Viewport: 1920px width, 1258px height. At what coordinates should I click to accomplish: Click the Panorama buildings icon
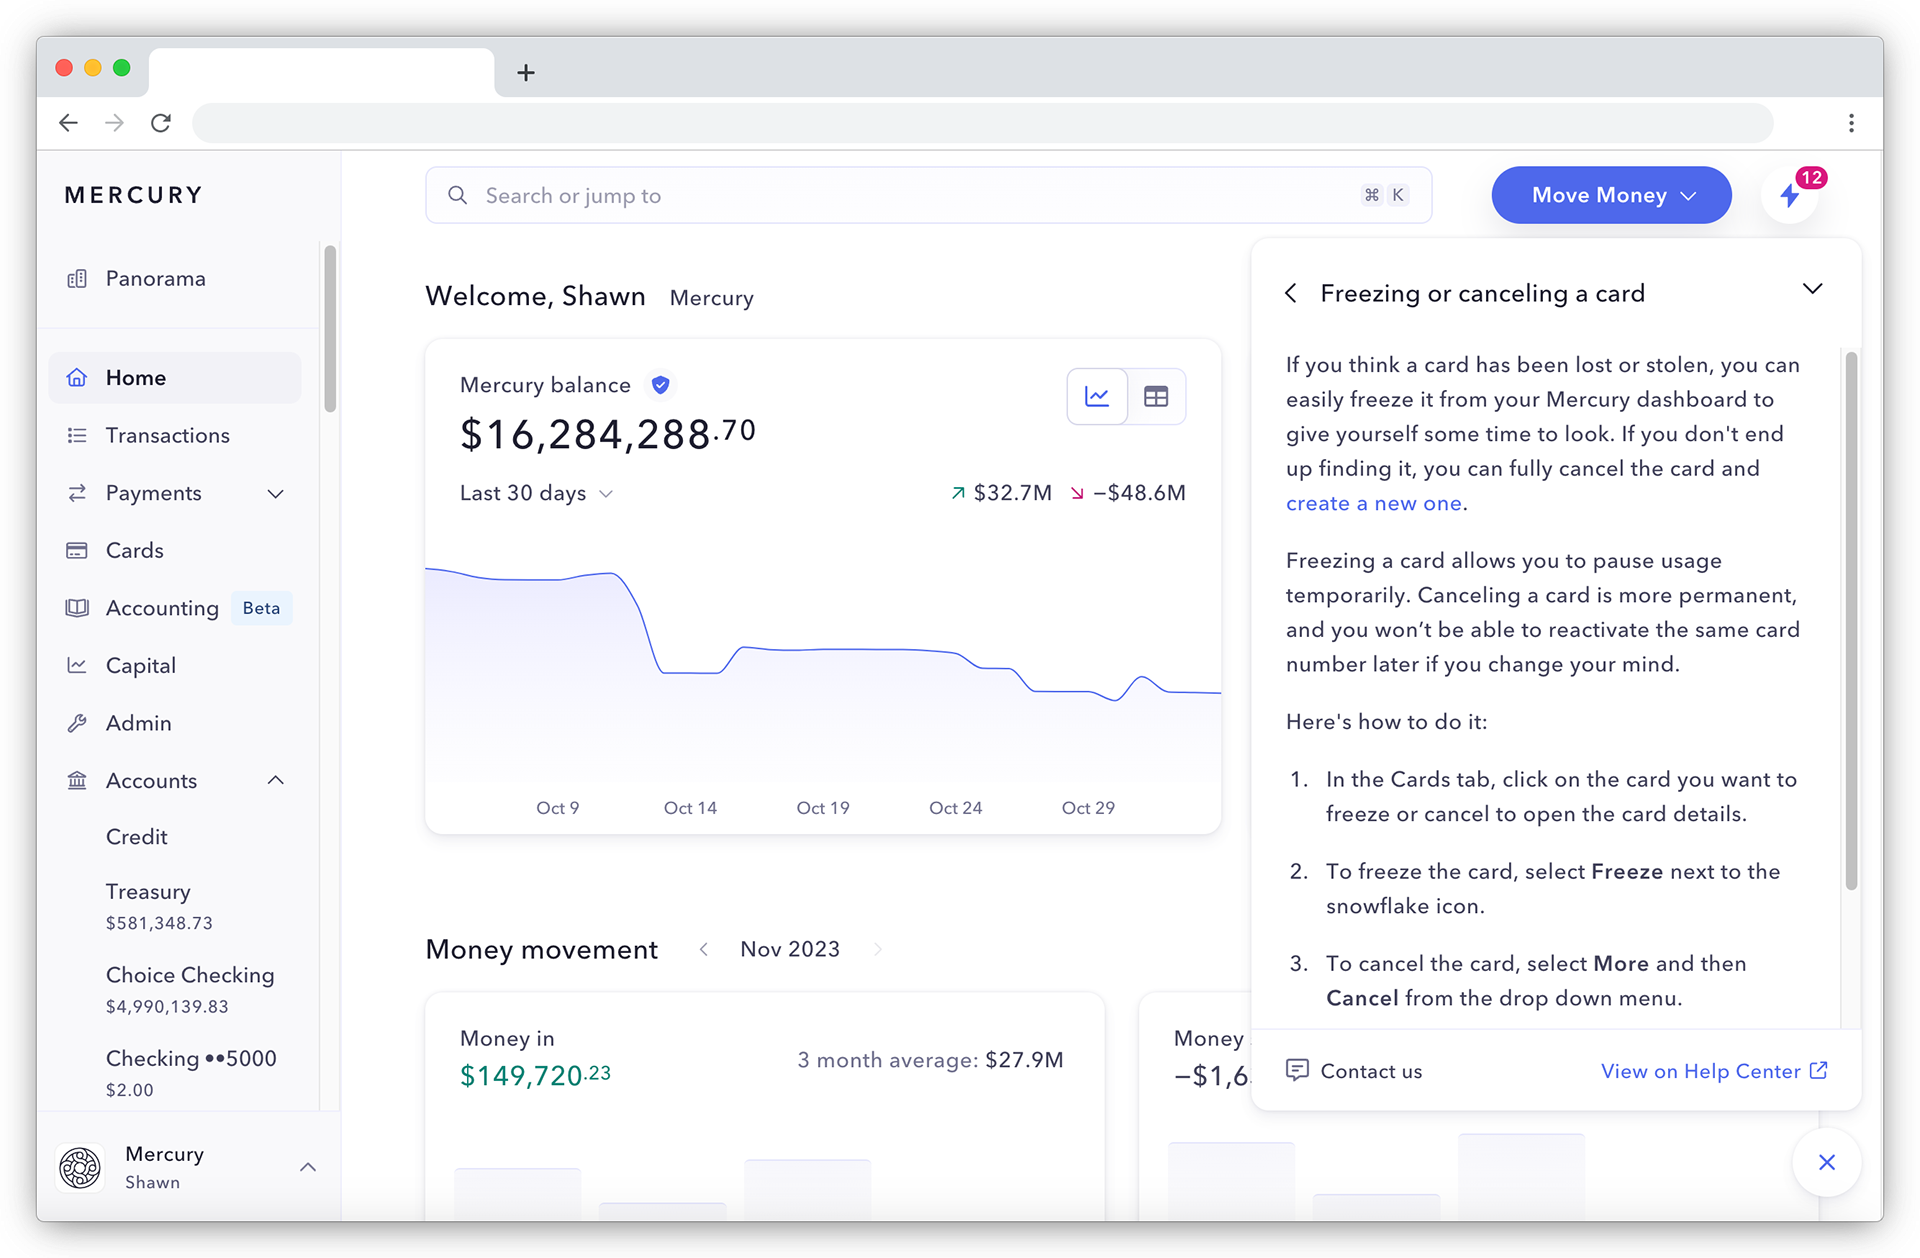tap(77, 279)
